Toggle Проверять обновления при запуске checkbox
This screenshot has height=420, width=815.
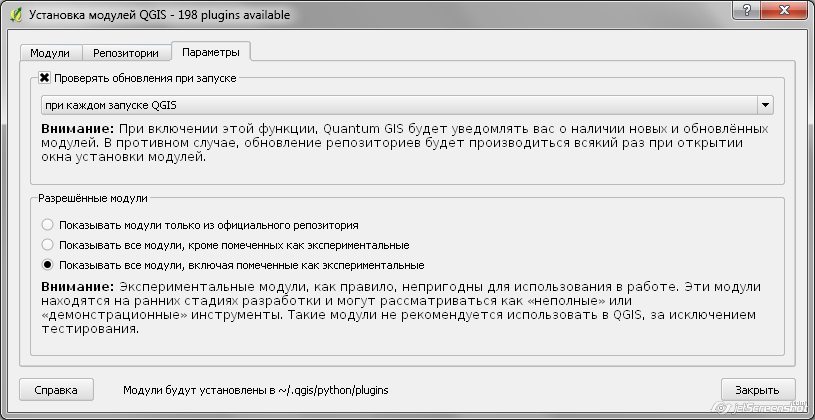tap(45, 78)
